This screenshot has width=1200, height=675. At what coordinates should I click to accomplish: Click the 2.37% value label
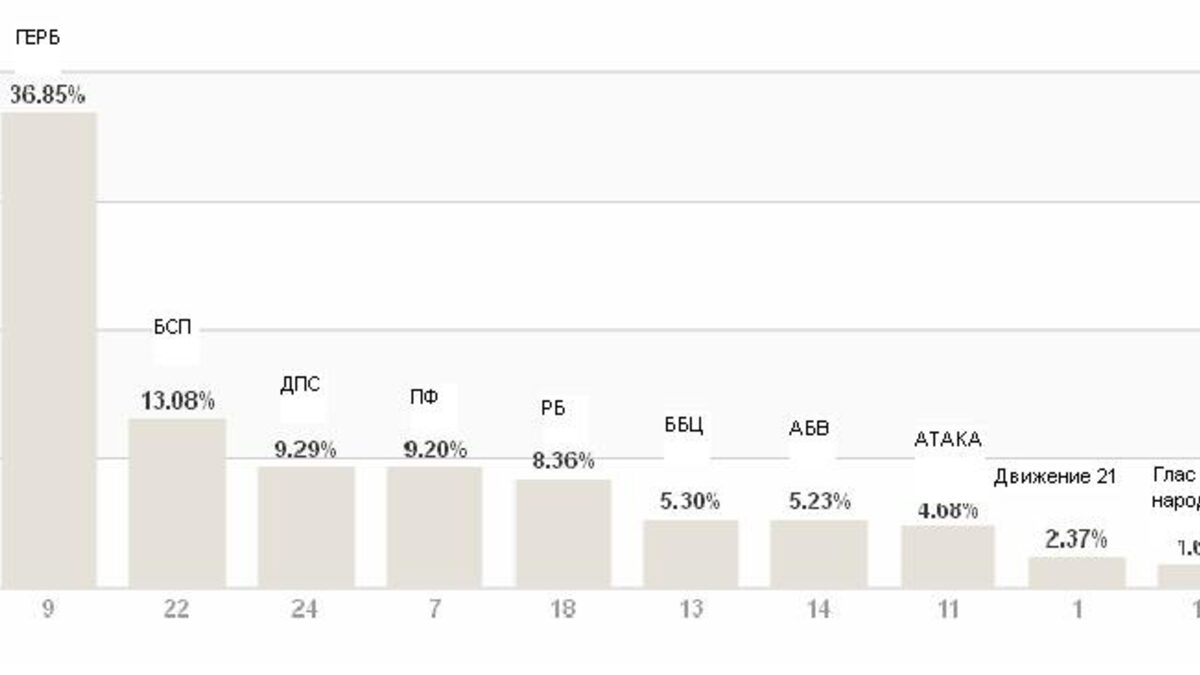(x=1076, y=540)
